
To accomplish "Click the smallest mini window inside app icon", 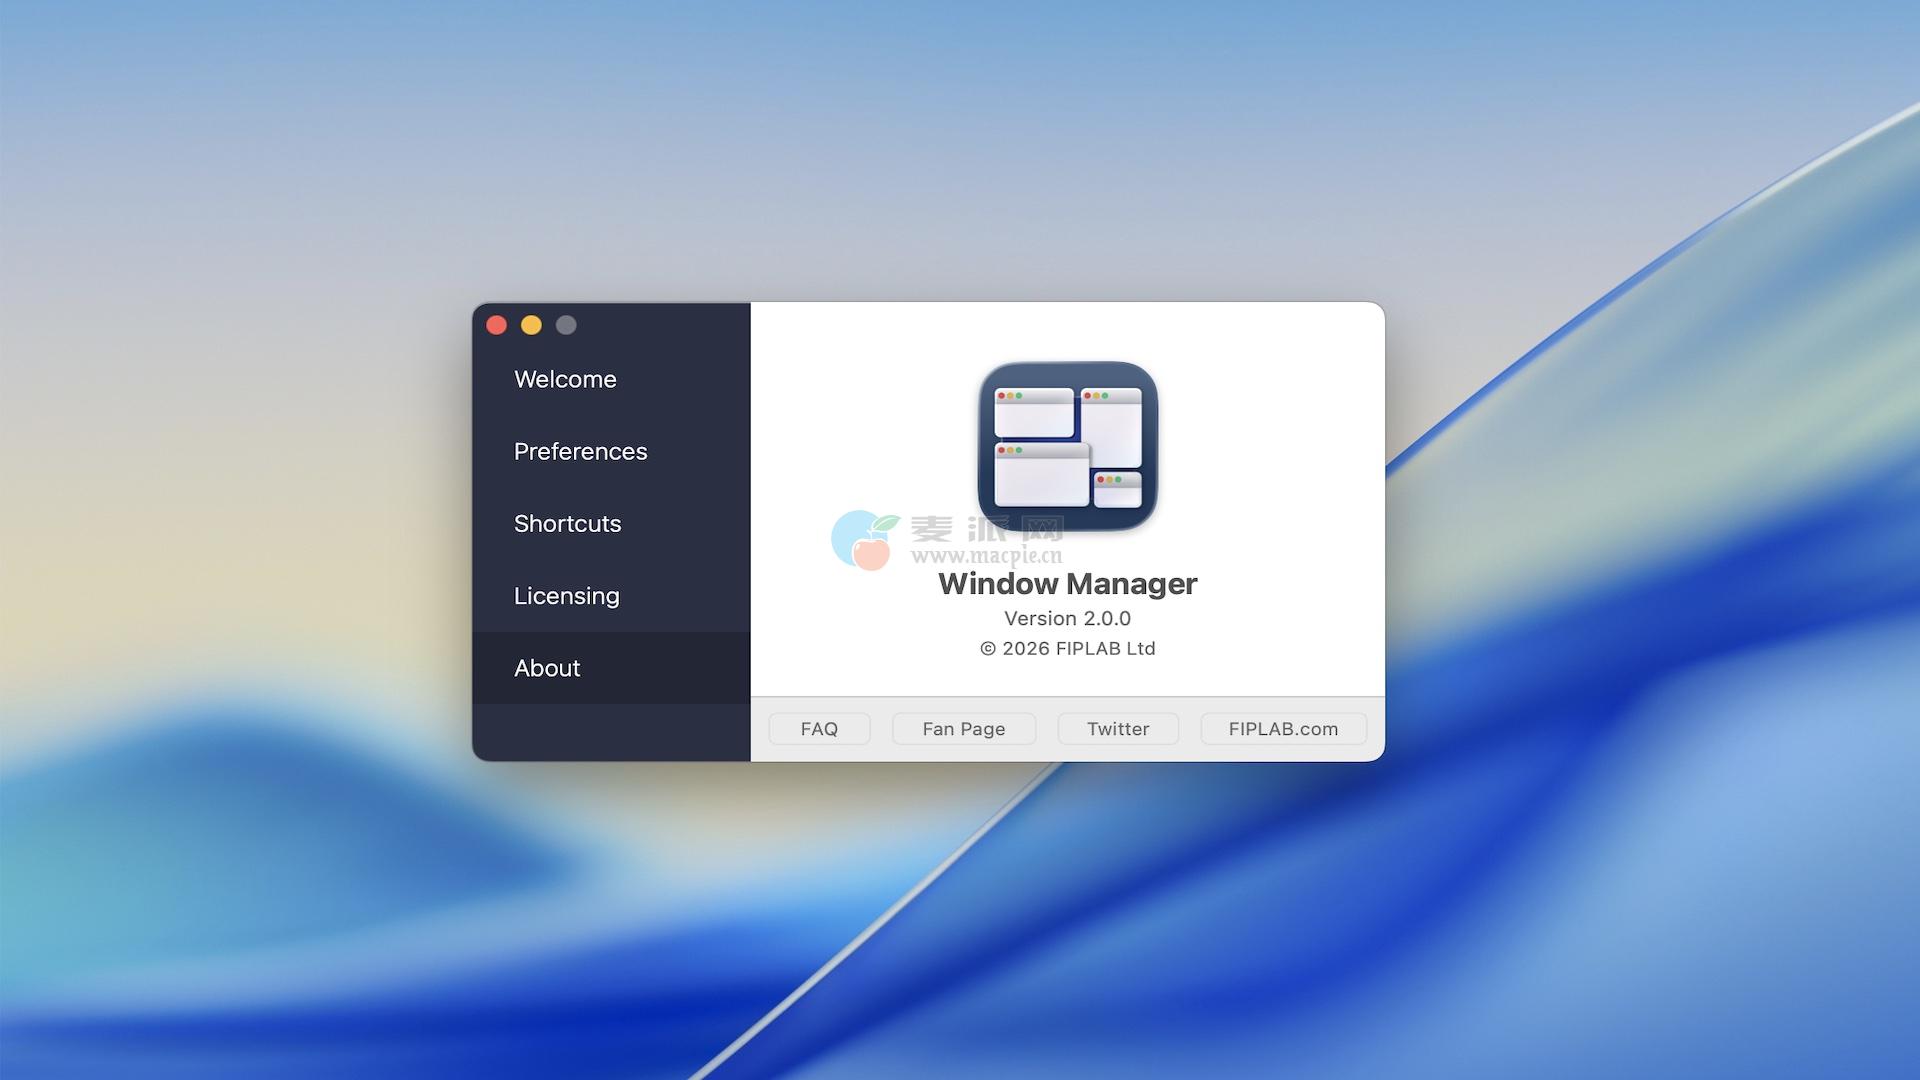I will (x=1117, y=490).
